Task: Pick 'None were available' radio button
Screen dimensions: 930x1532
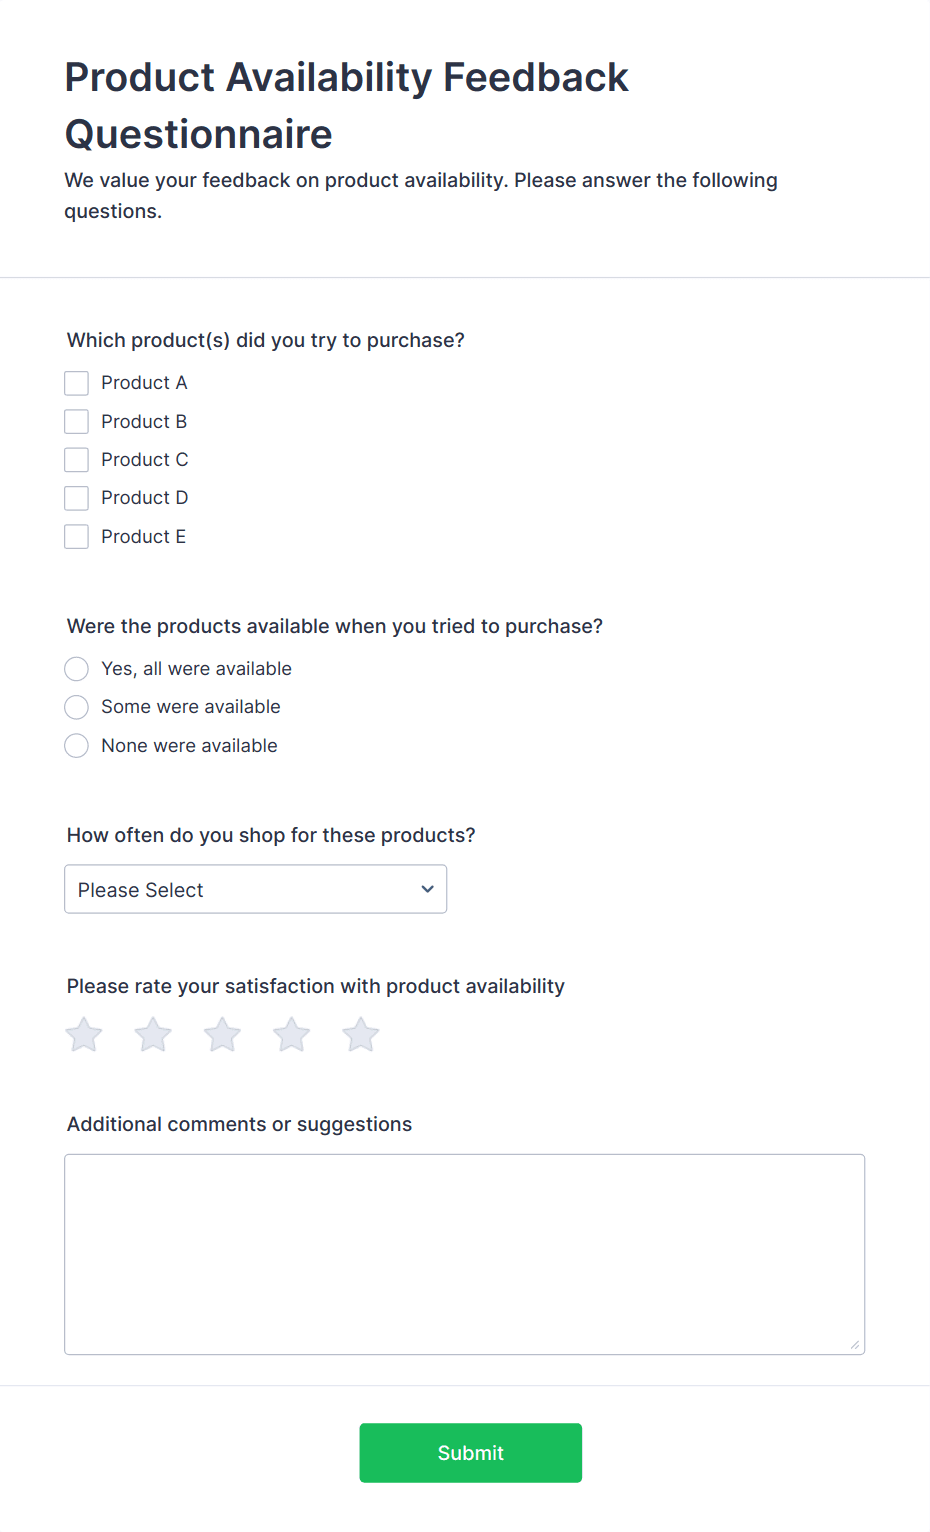Action: [77, 746]
